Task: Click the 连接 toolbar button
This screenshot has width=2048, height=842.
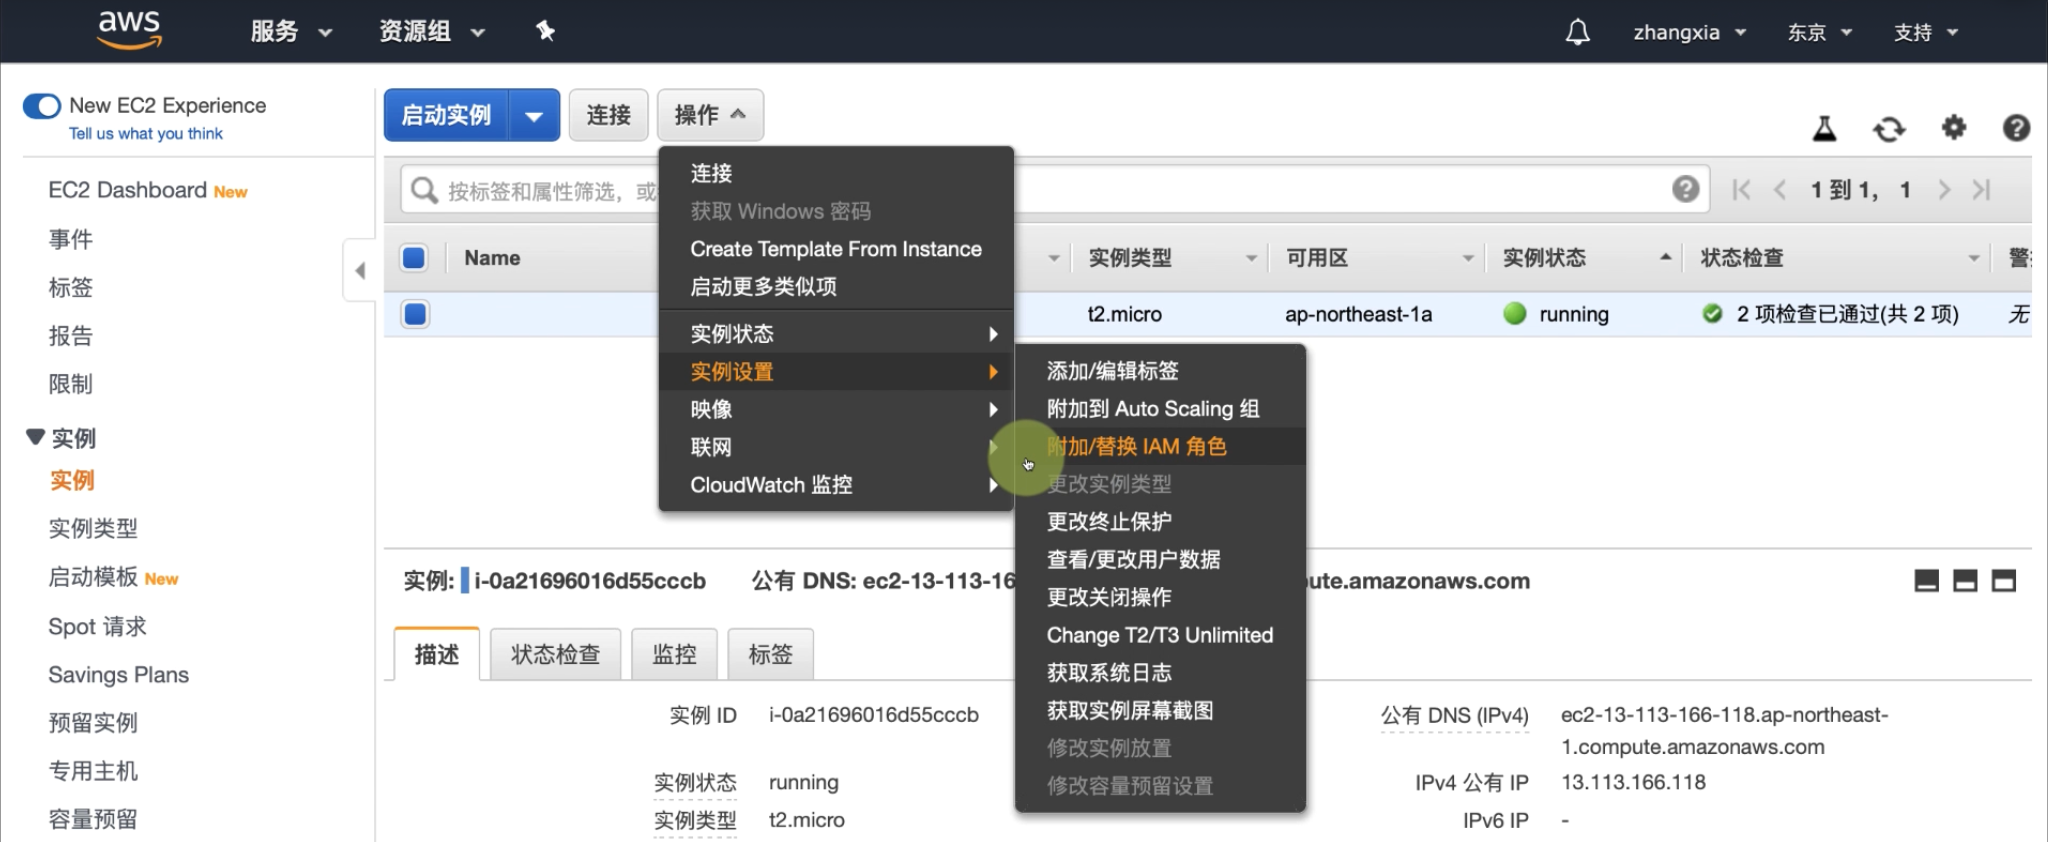Action: click(608, 115)
